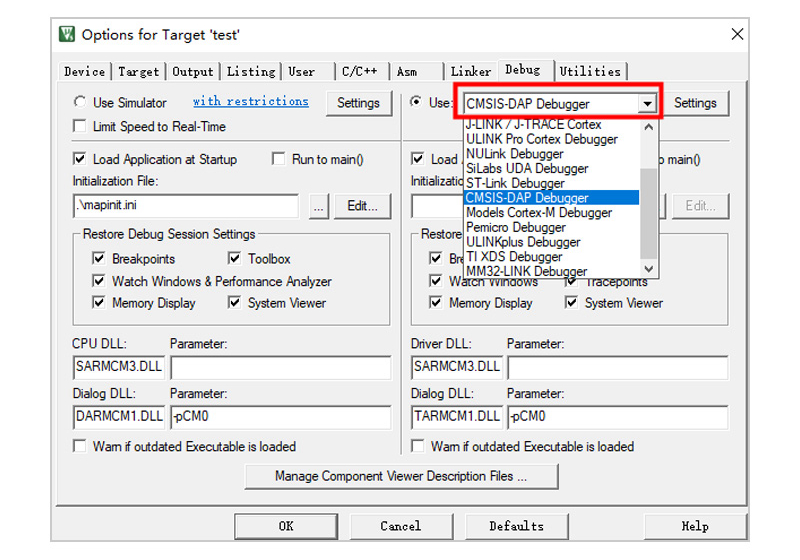
Task: Open the debugger selection combo box arrow
Action: coord(648,104)
